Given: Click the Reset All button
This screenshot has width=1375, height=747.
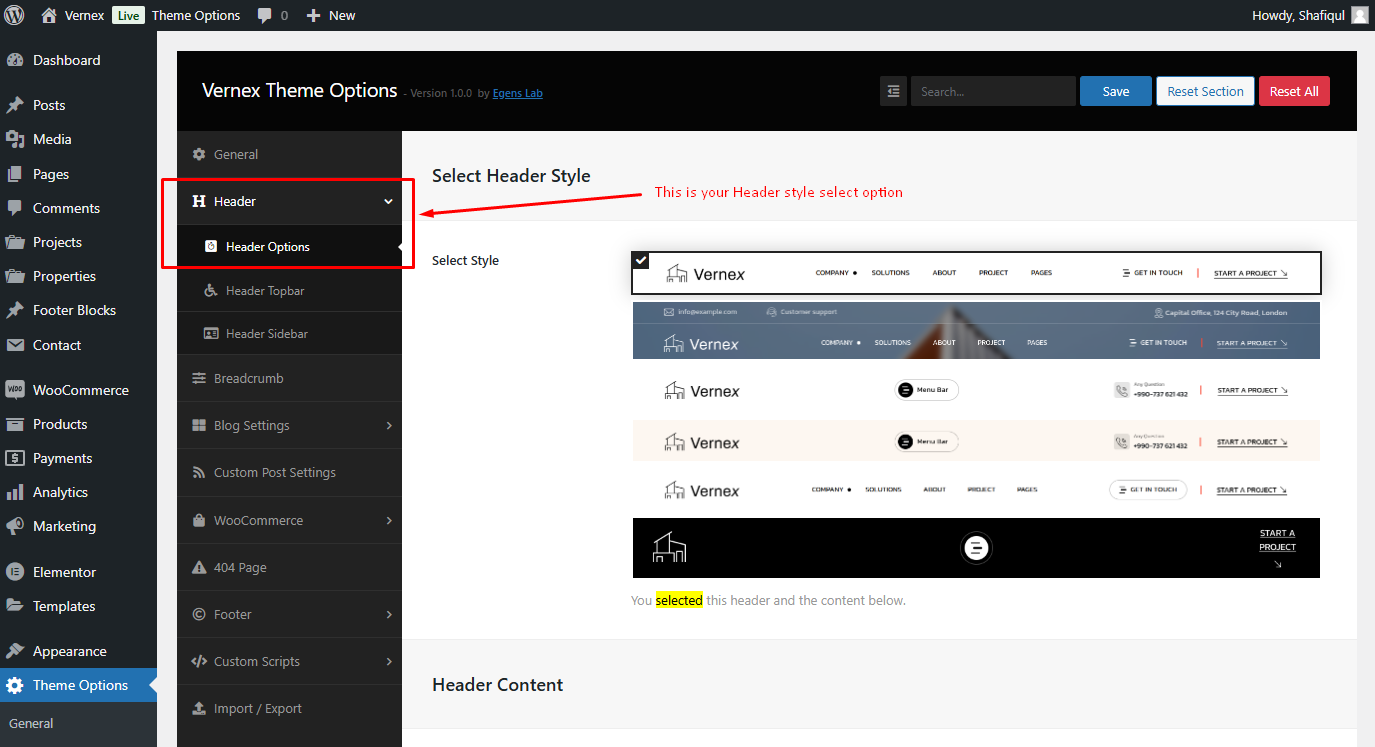Looking at the screenshot, I should coord(1294,91).
